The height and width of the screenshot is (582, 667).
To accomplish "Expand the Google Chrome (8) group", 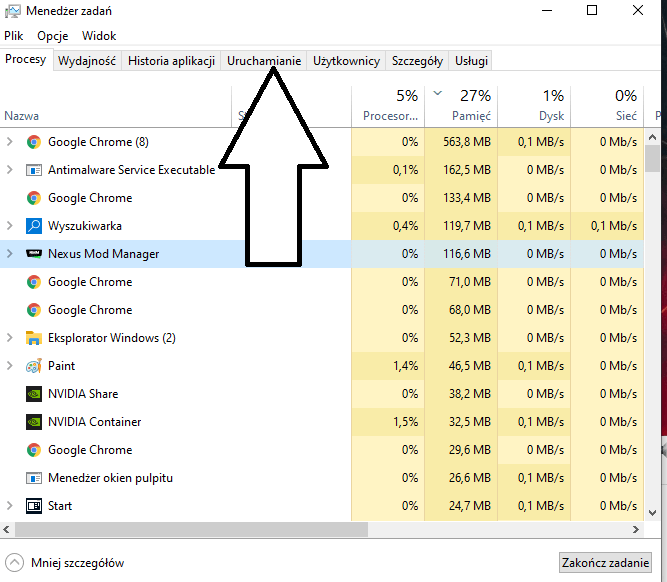I will pos(9,142).
